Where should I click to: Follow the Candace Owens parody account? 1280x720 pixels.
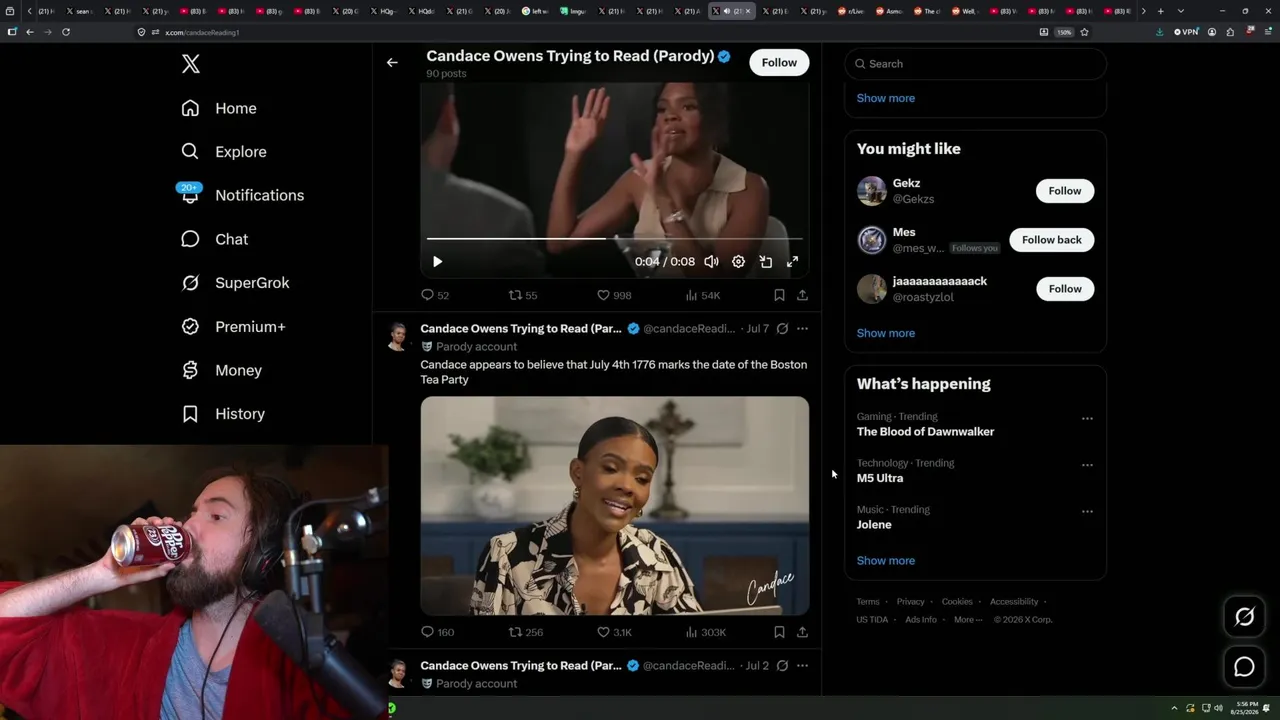tap(779, 62)
